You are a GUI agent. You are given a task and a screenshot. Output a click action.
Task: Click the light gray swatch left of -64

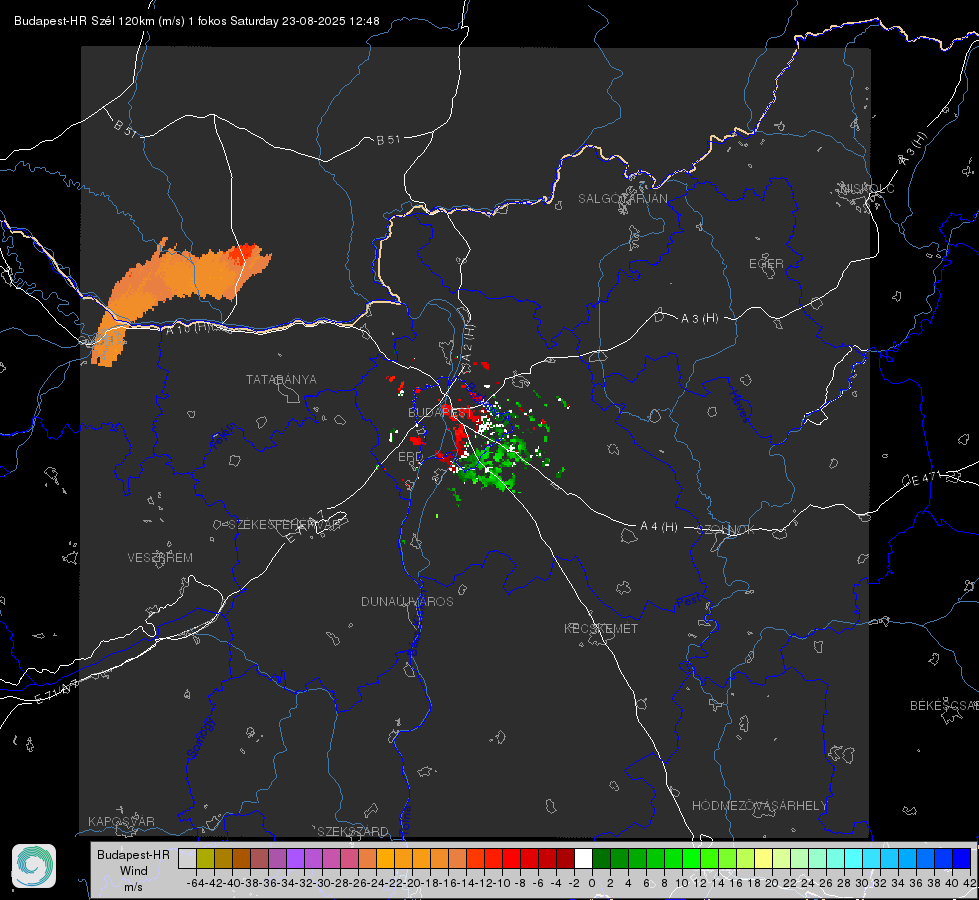[x=187, y=859]
